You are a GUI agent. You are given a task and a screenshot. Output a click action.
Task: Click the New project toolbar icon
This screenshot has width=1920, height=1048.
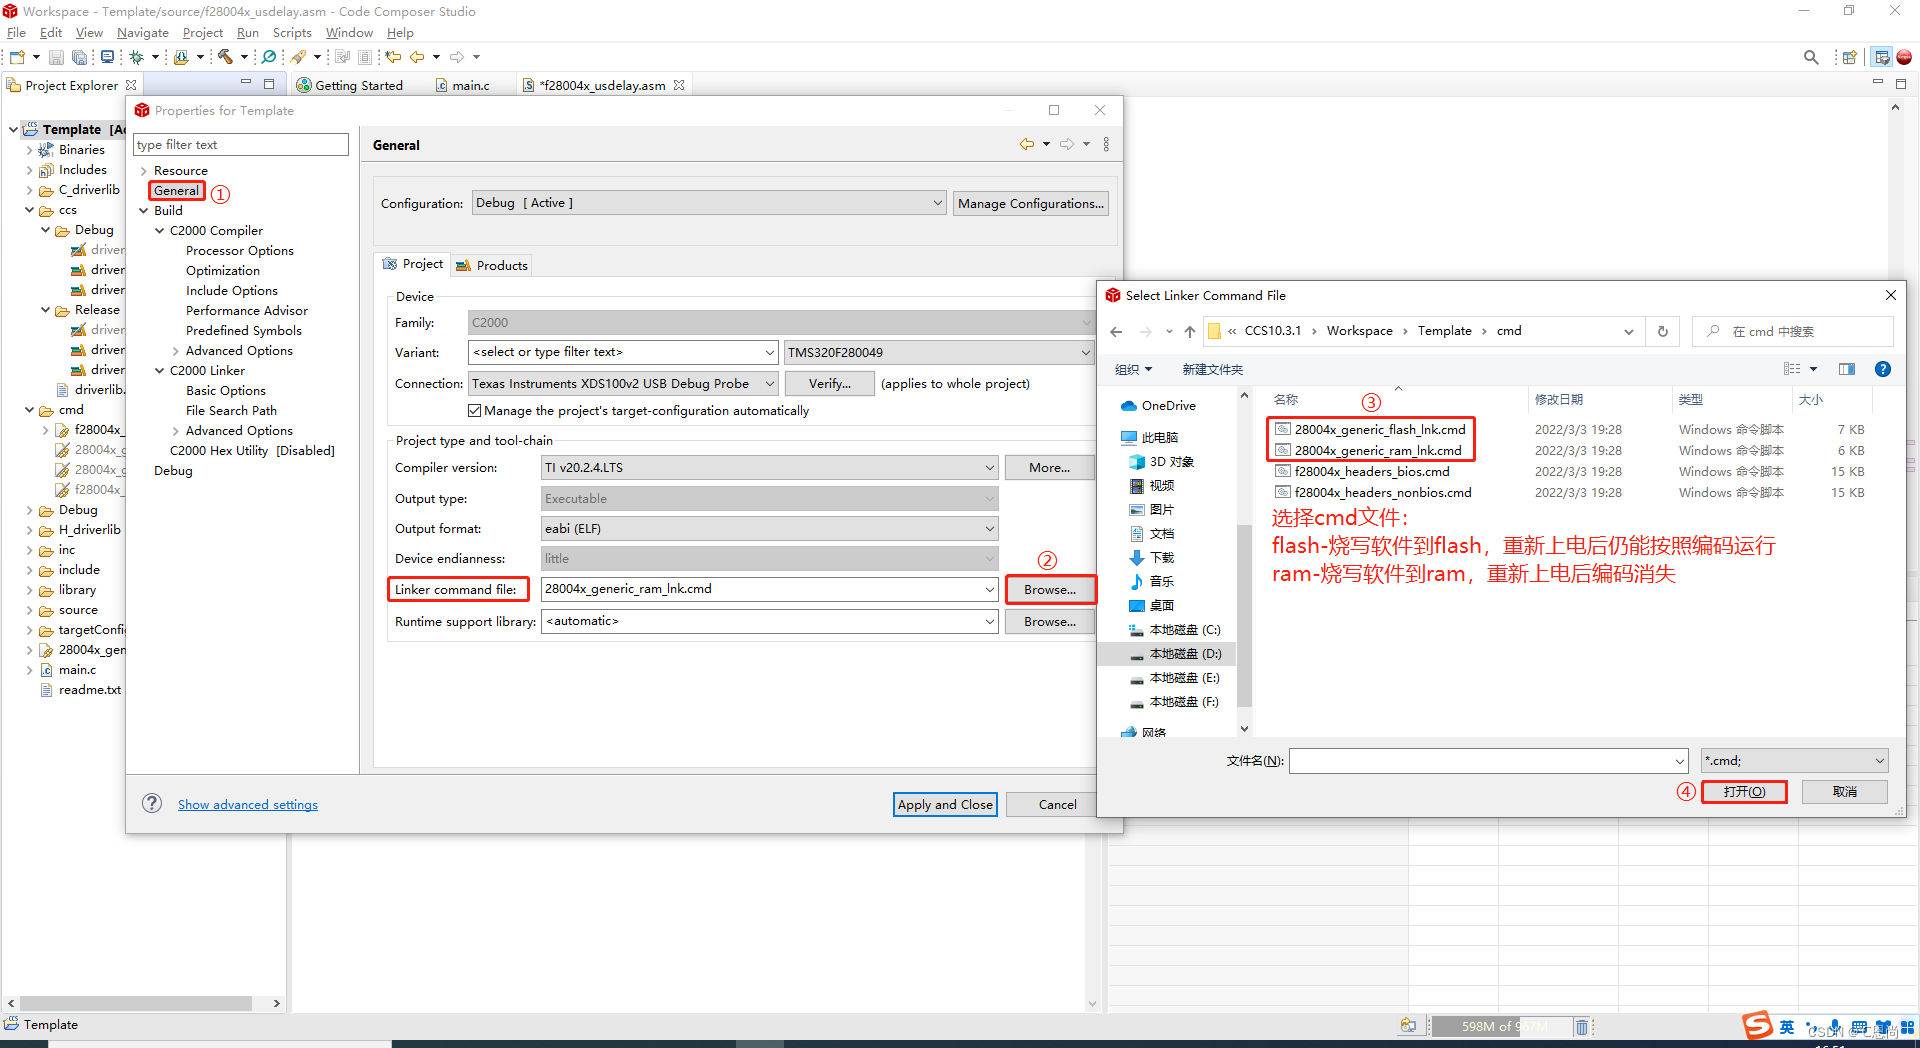(x=17, y=57)
